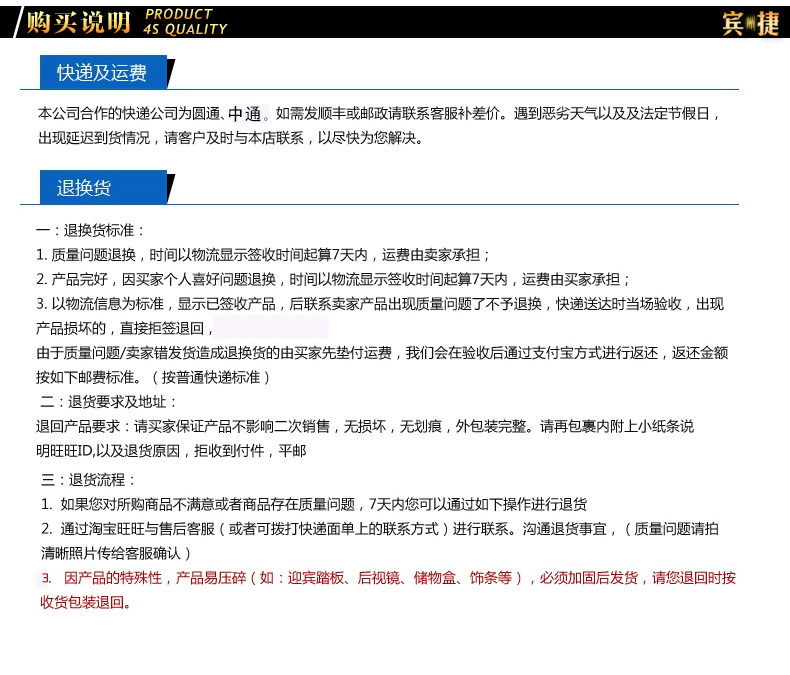Click the line starting 本公司合作的快递公司为圆通
This screenshot has height=675, width=790.
tap(379, 114)
